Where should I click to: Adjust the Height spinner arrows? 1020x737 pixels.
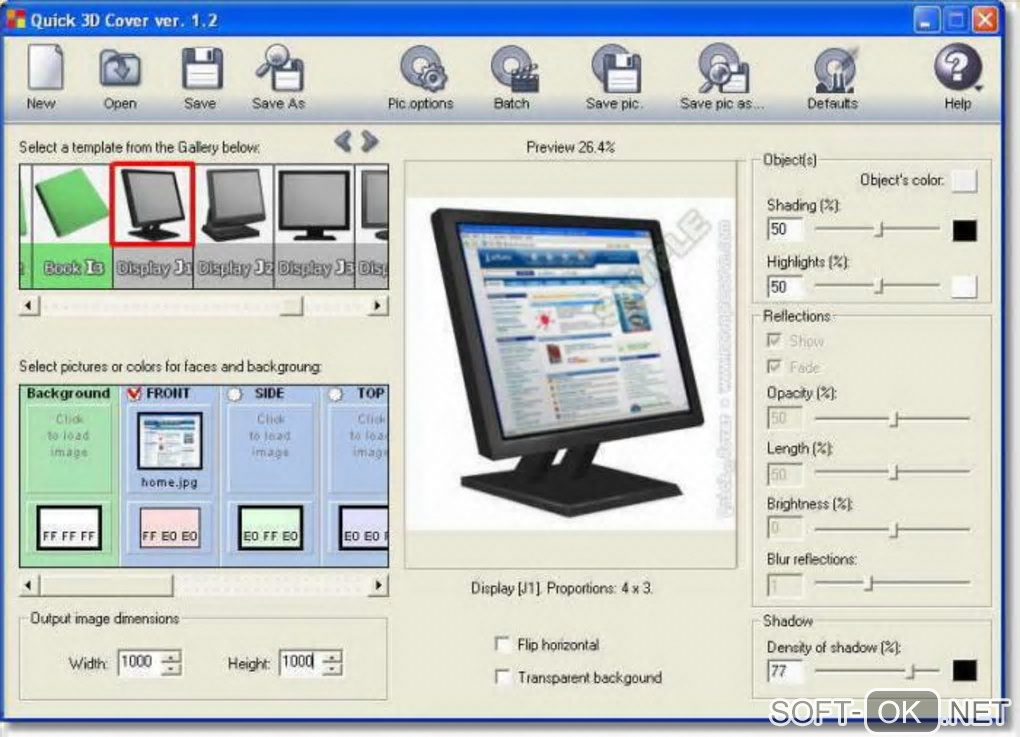coord(332,662)
